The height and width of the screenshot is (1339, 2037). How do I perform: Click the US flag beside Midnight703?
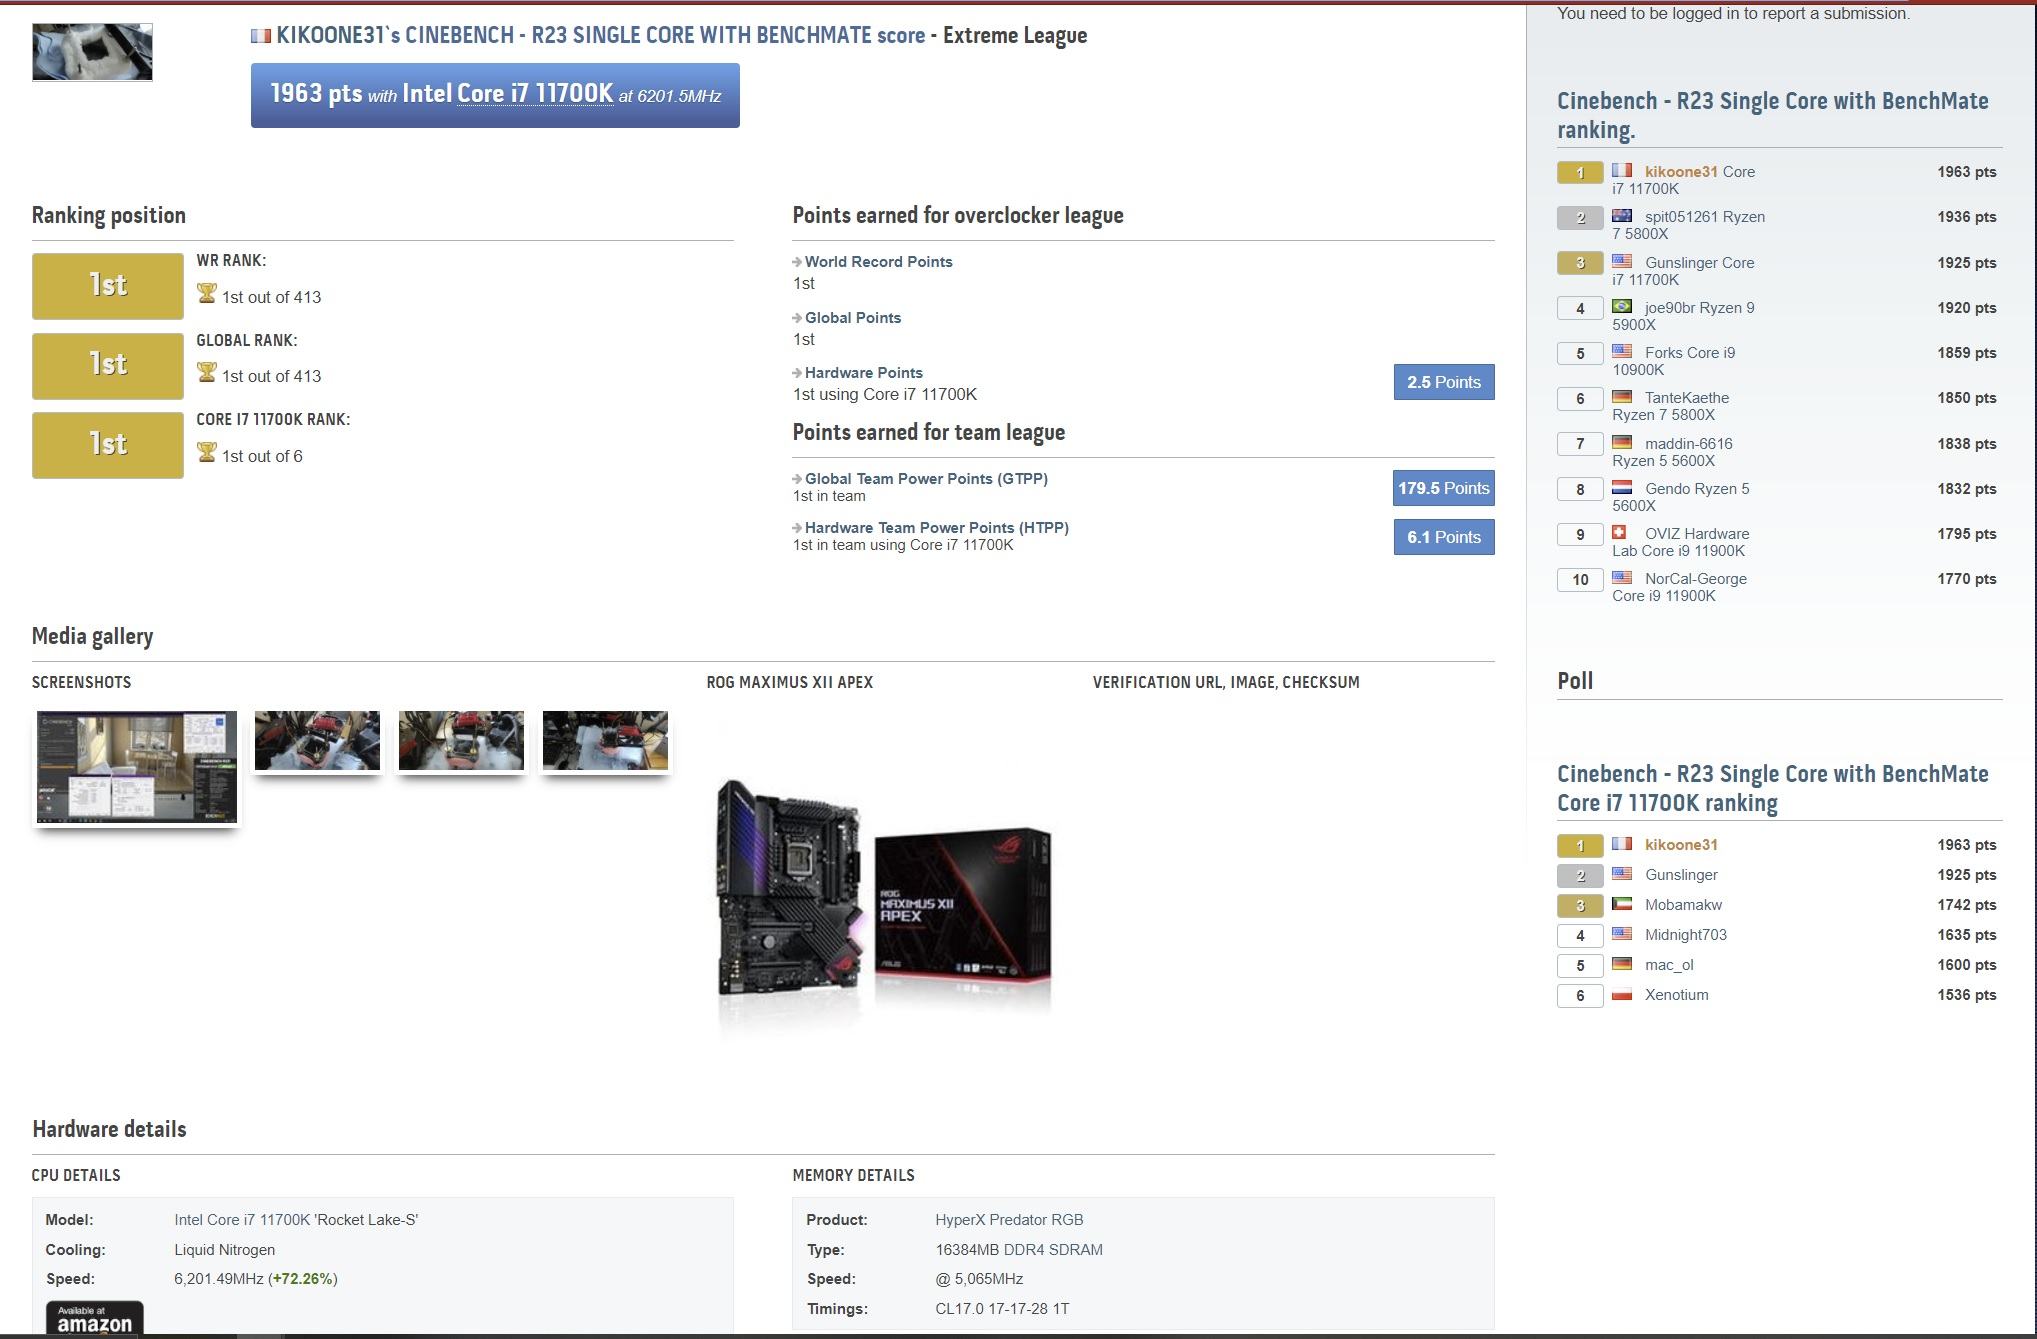1622,934
